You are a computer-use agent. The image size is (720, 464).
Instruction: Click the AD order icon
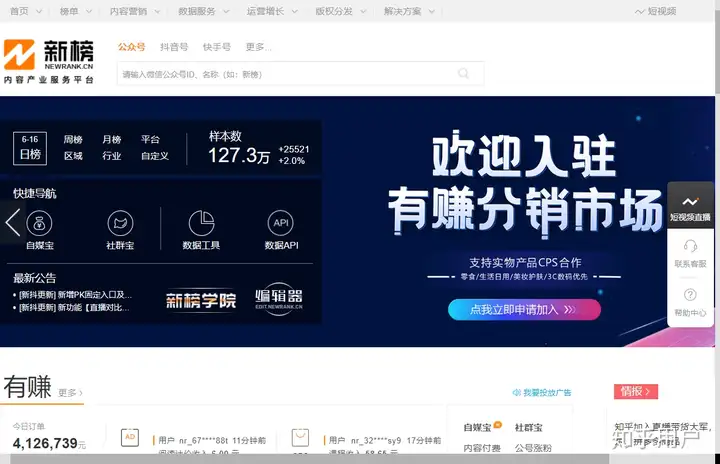[130, 437]
